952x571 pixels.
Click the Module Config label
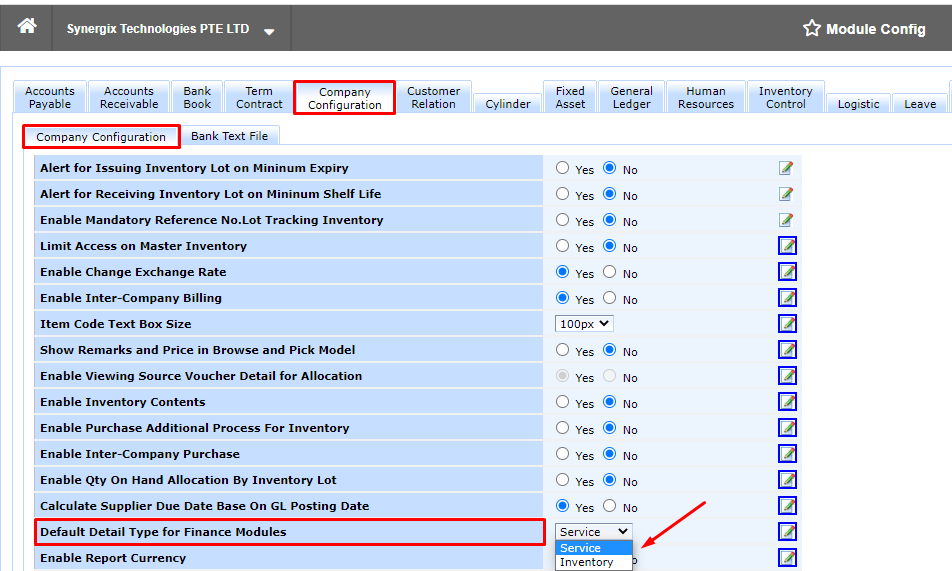coord(876,29)
